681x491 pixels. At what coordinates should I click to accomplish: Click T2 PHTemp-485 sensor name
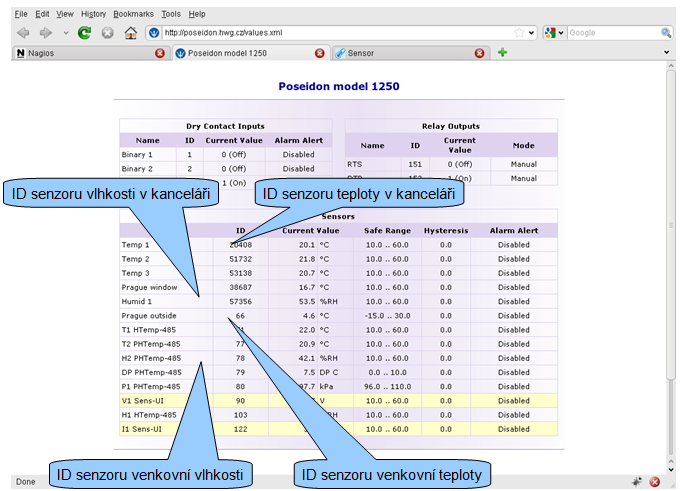(151, 344)
